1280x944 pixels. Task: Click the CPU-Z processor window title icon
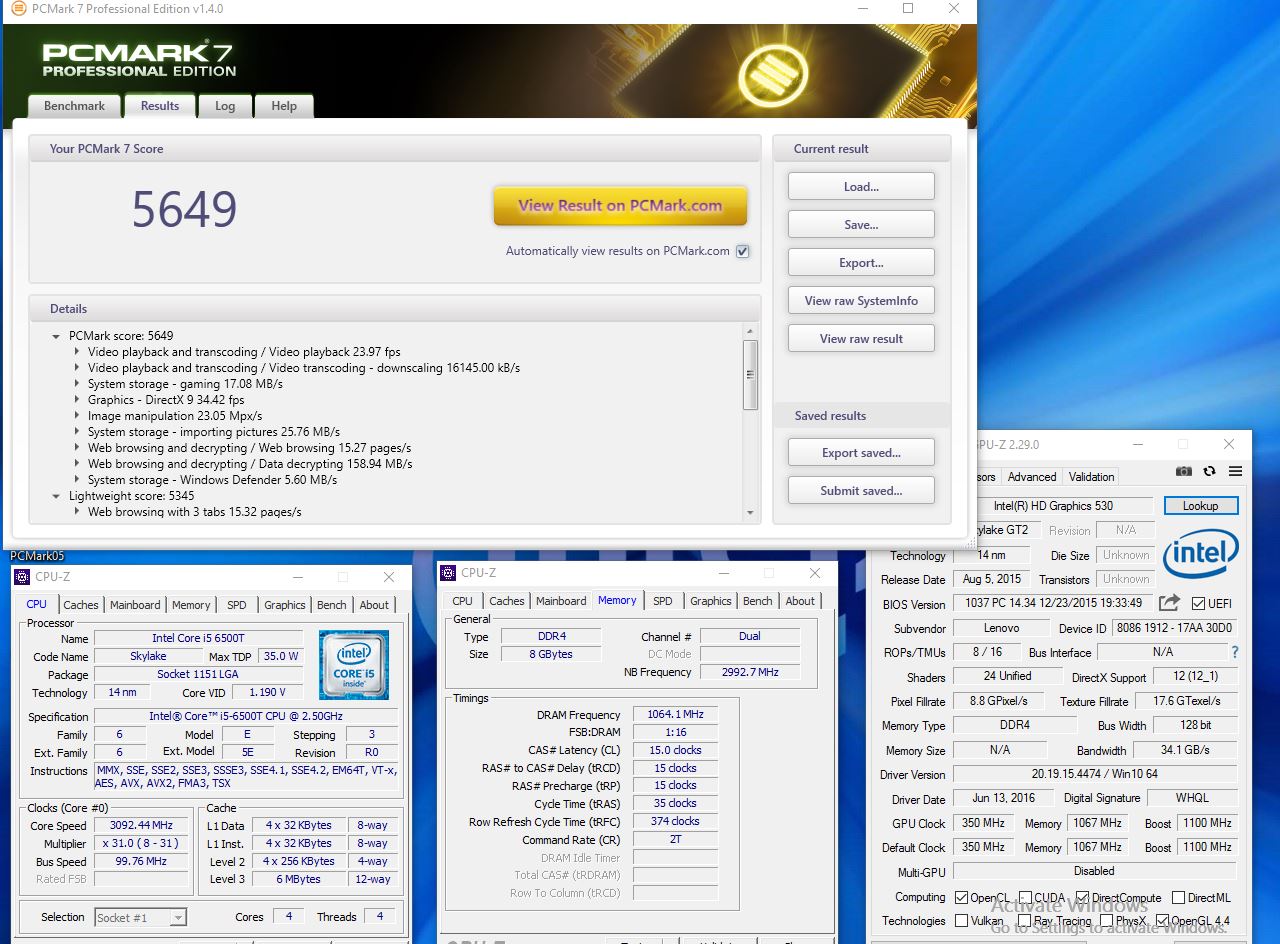pos(22,577)
